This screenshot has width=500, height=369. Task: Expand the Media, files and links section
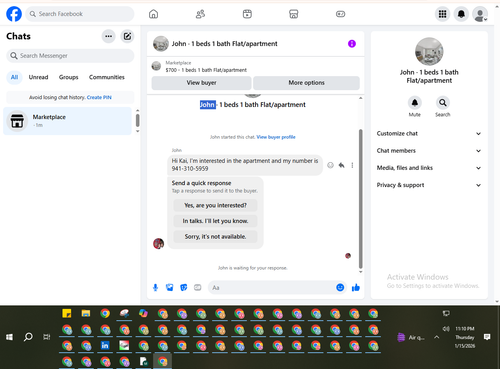click(429, 168)
